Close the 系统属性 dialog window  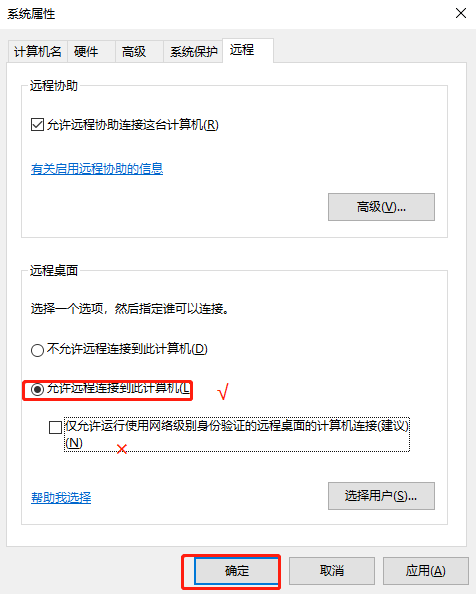click(460, 14)
